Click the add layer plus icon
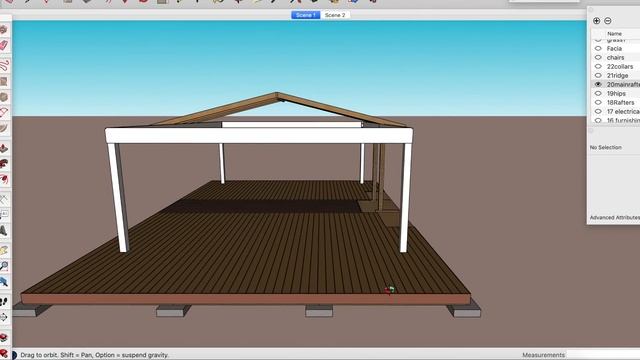The width and height of the screenshot is (640, 360). pos(596,21)
